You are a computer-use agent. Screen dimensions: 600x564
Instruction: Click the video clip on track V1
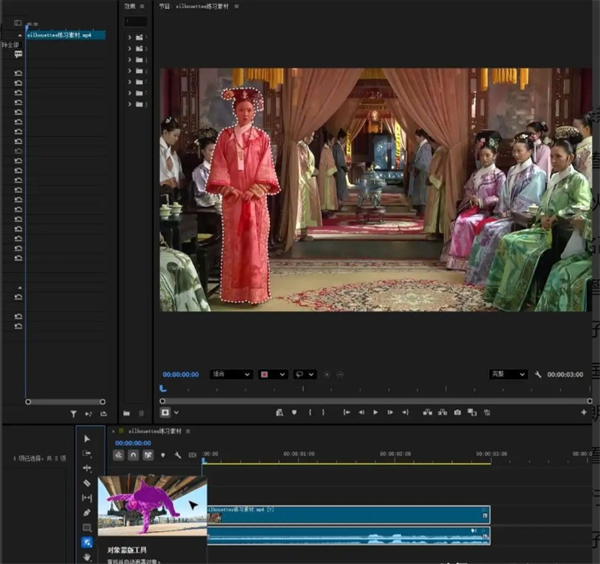point(348,514)
